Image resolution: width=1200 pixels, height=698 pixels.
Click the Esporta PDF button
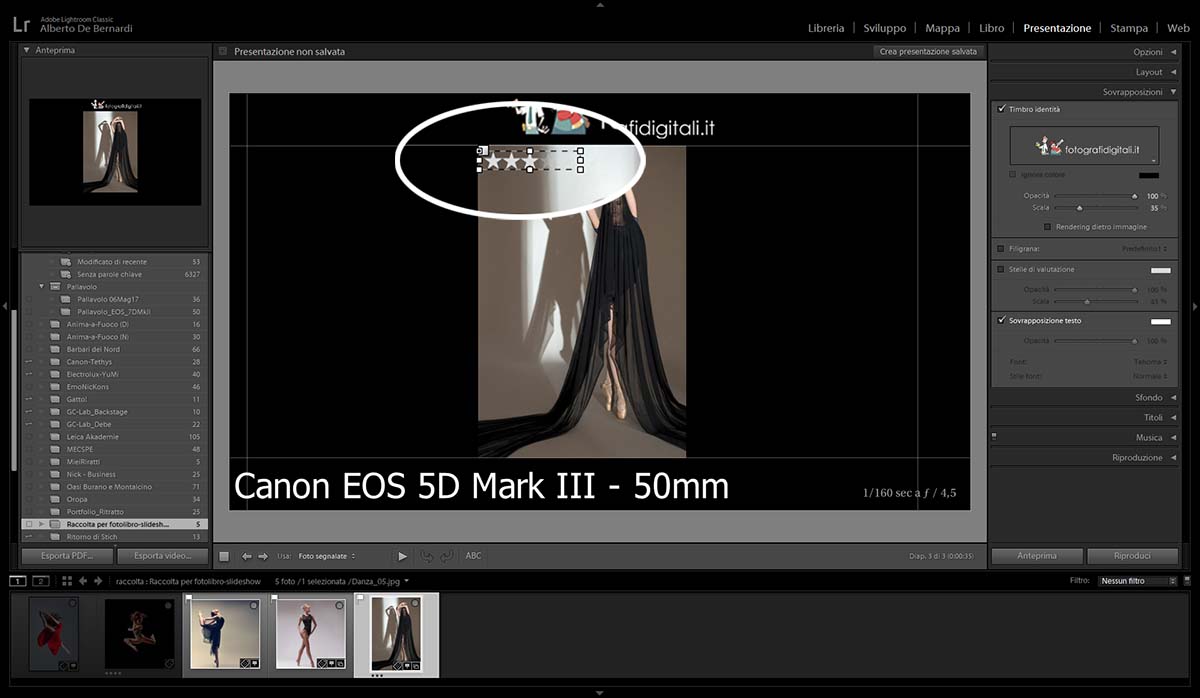[67, 556]
